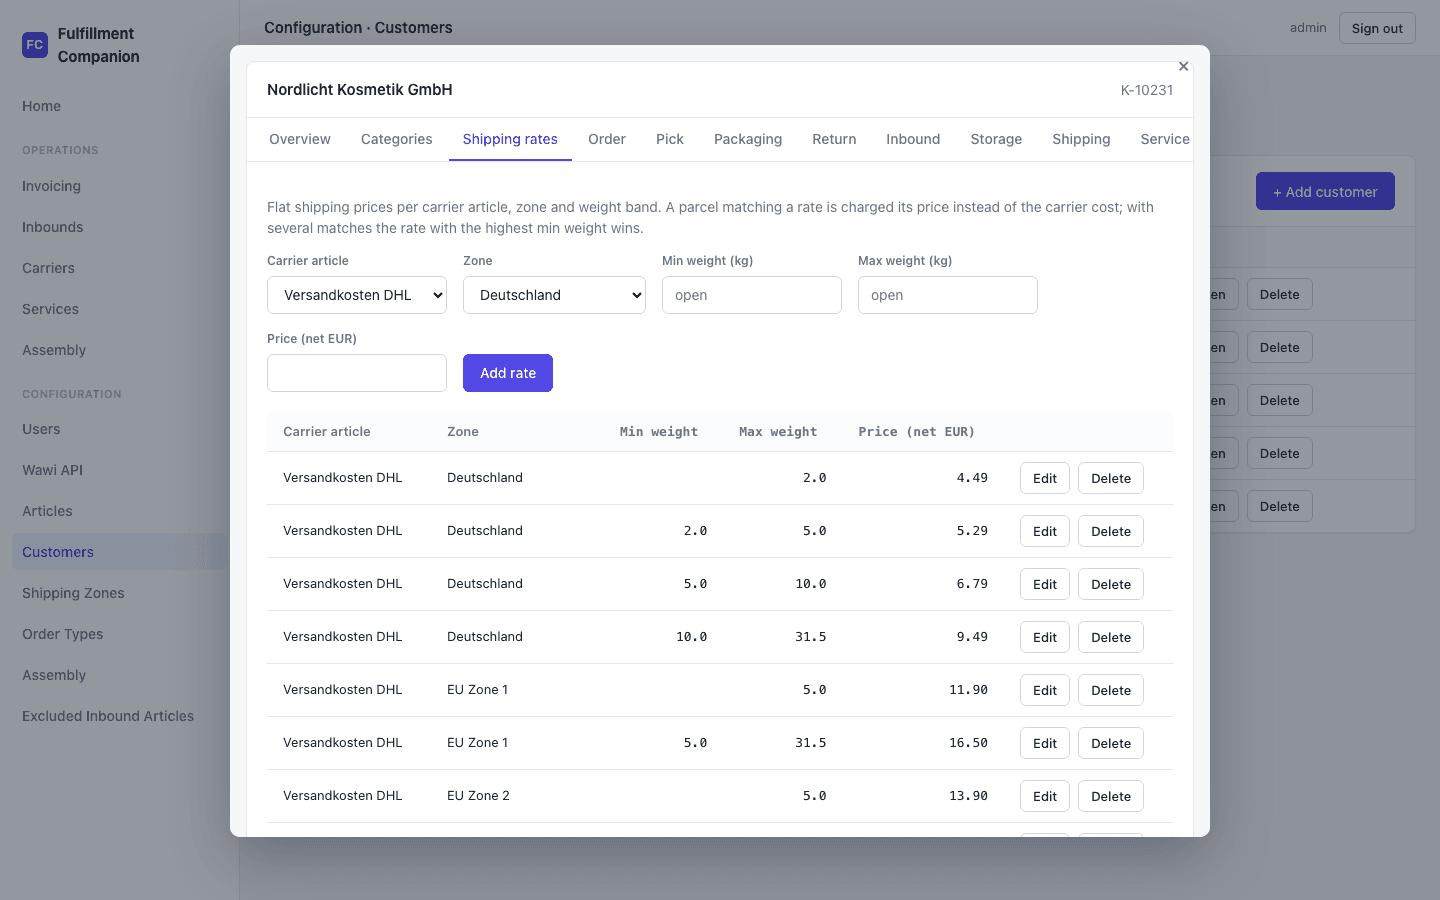
Task: Edit the Deutschland rate priced 5.29
Action: [1045, 531]
